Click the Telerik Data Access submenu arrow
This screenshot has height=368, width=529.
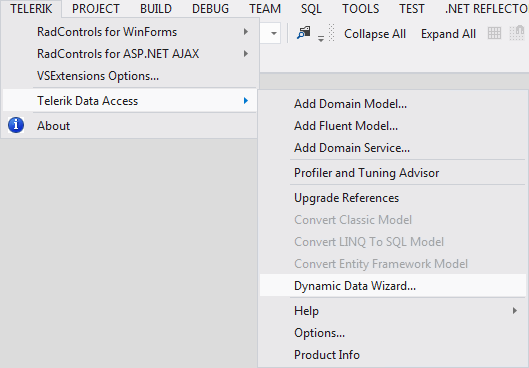246,101
